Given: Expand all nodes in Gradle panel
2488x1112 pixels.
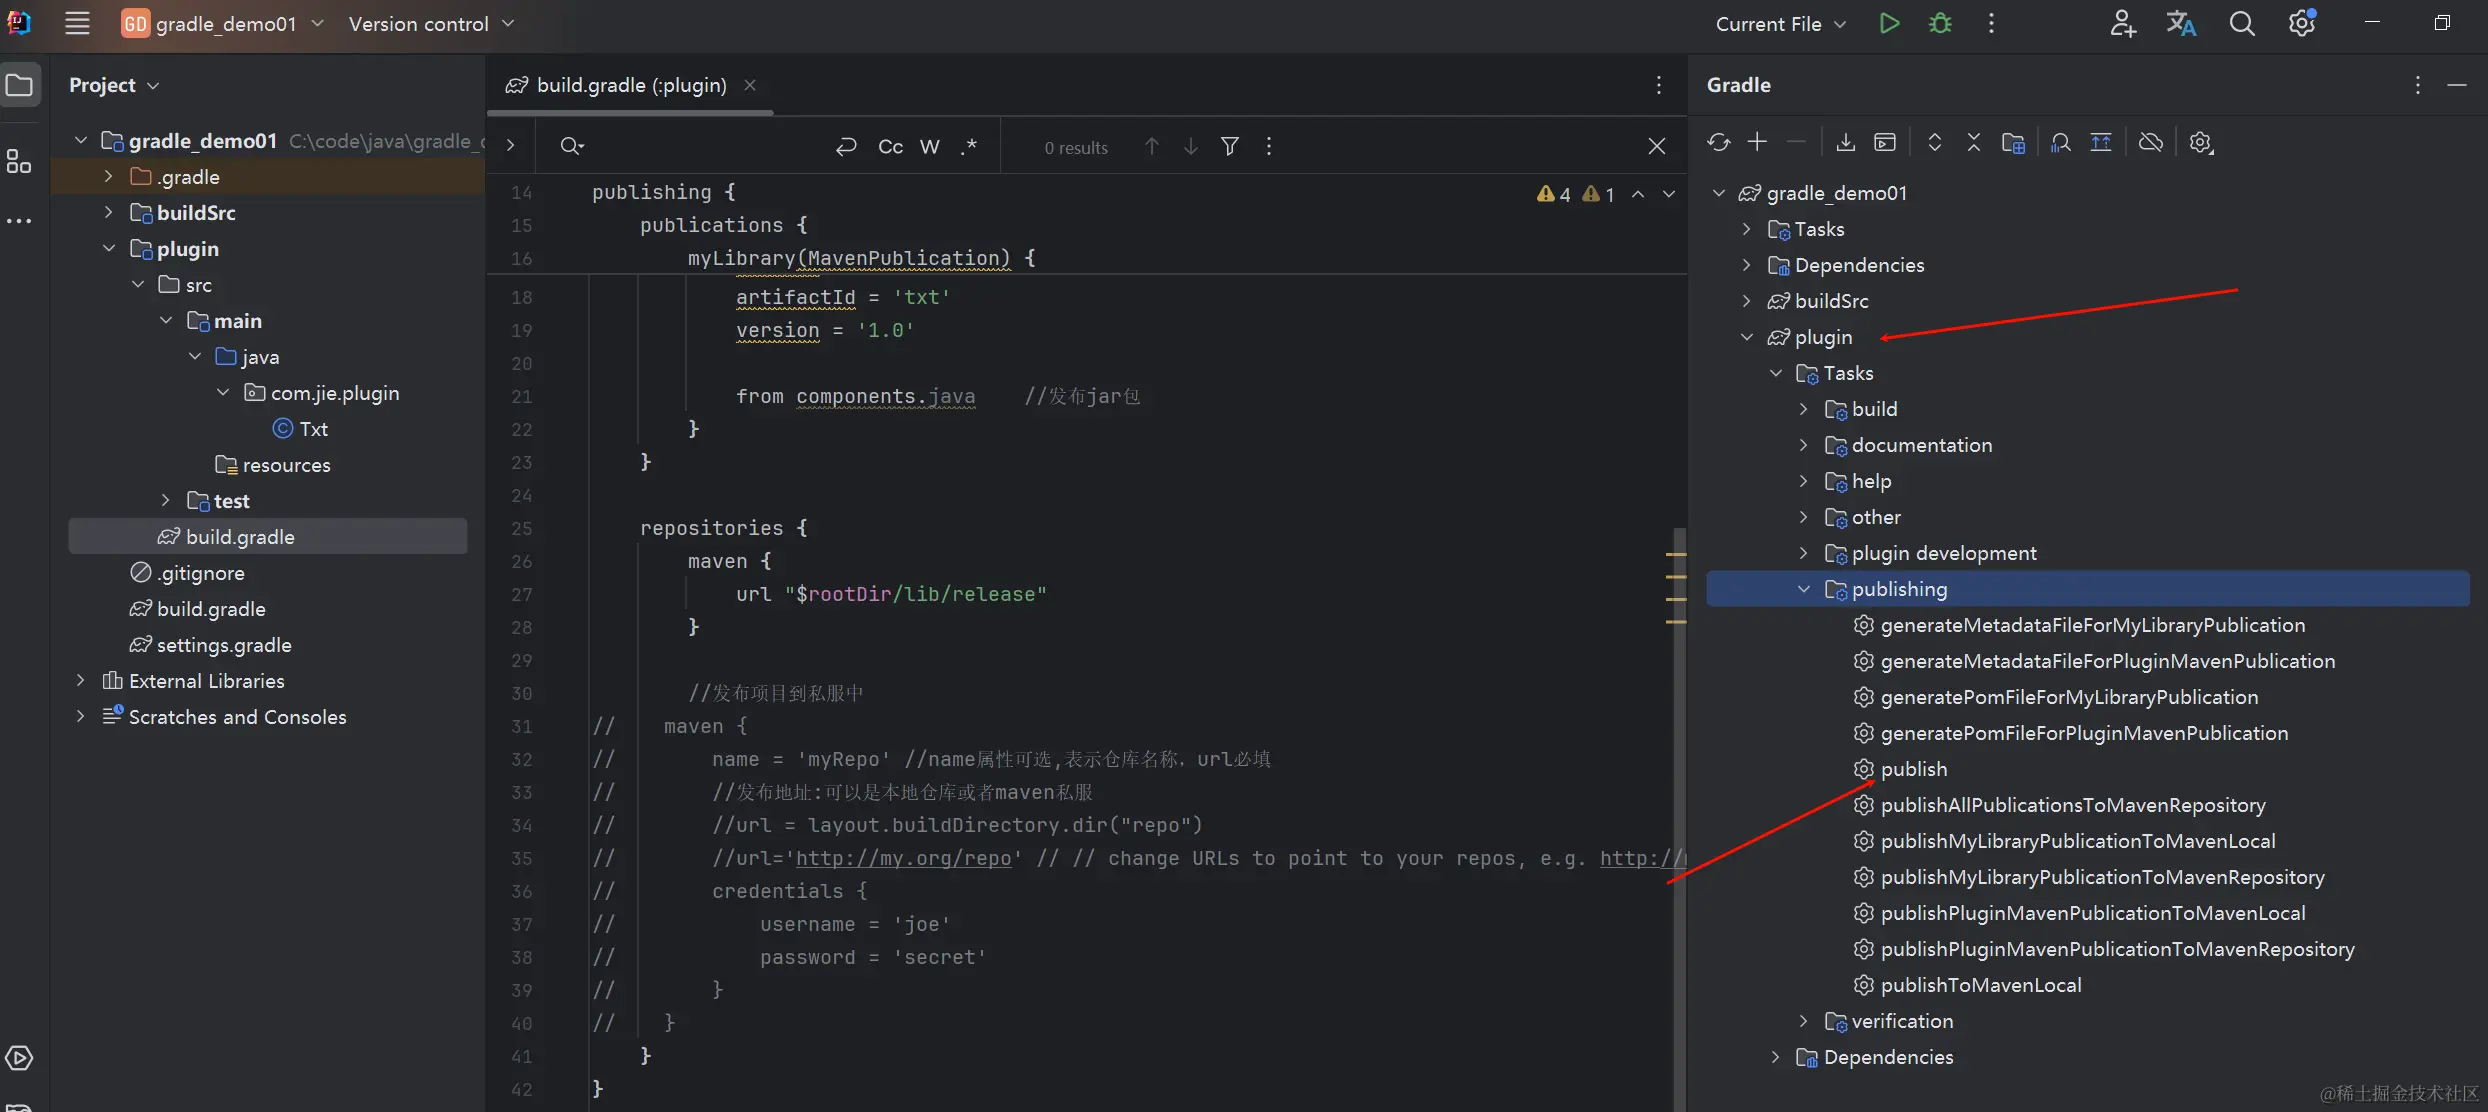Looking at the screenshot, I should click(x=1934, y=143).
